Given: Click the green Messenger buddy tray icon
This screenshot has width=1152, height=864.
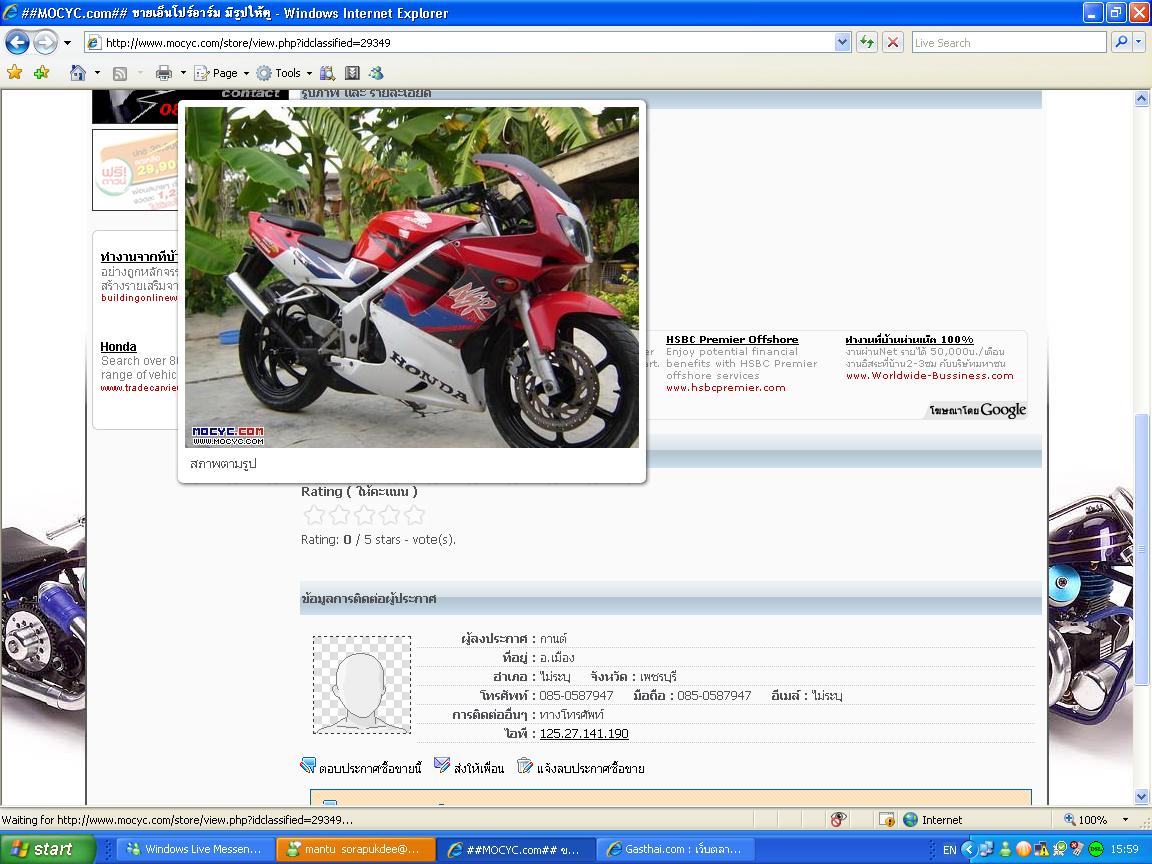Looking at the screenshot, I should (1006, 849).
